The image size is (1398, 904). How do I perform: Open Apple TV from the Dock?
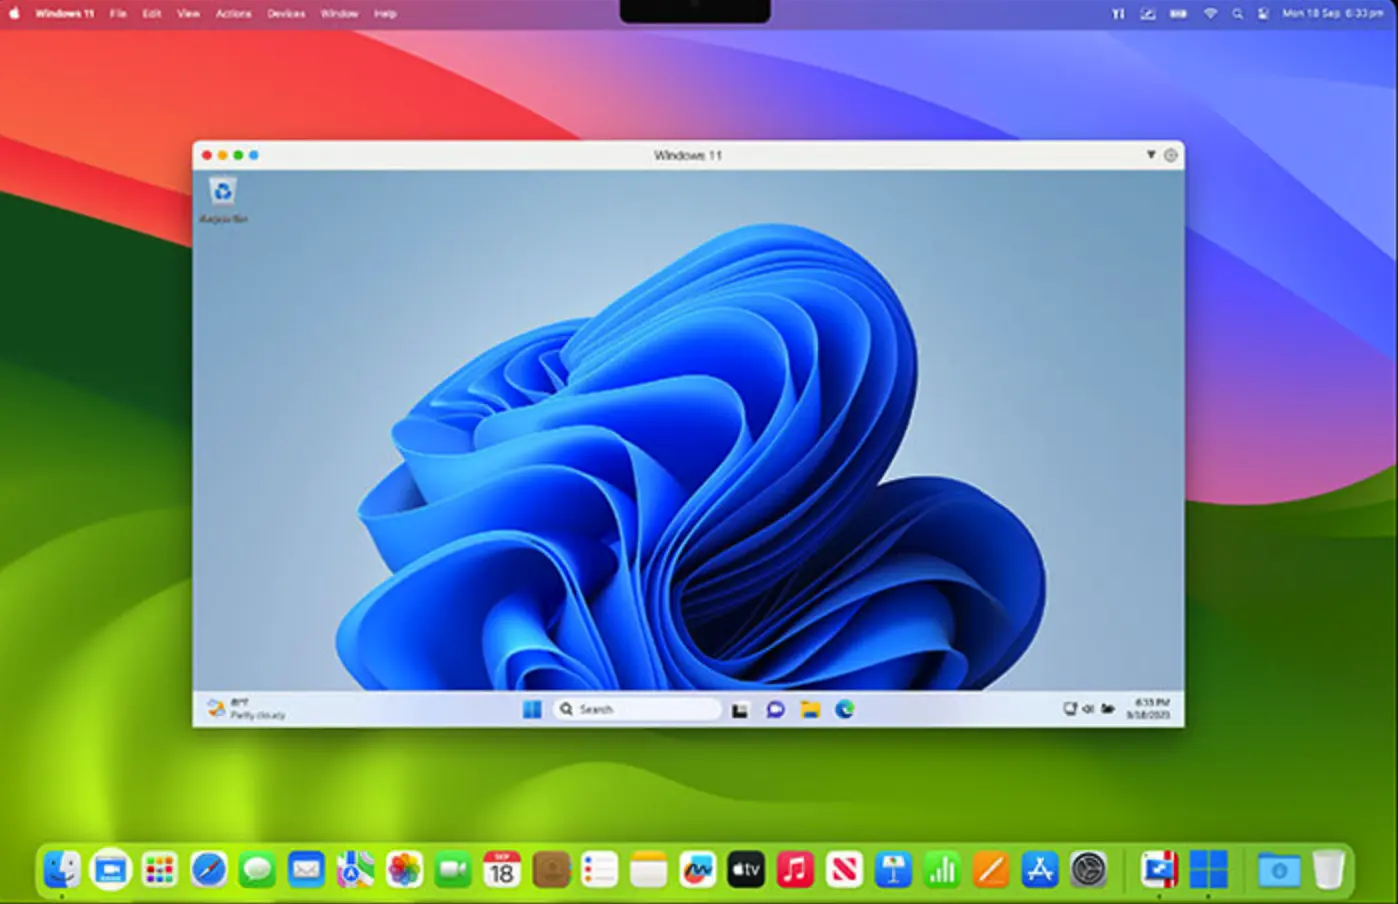tap(746, 869)
